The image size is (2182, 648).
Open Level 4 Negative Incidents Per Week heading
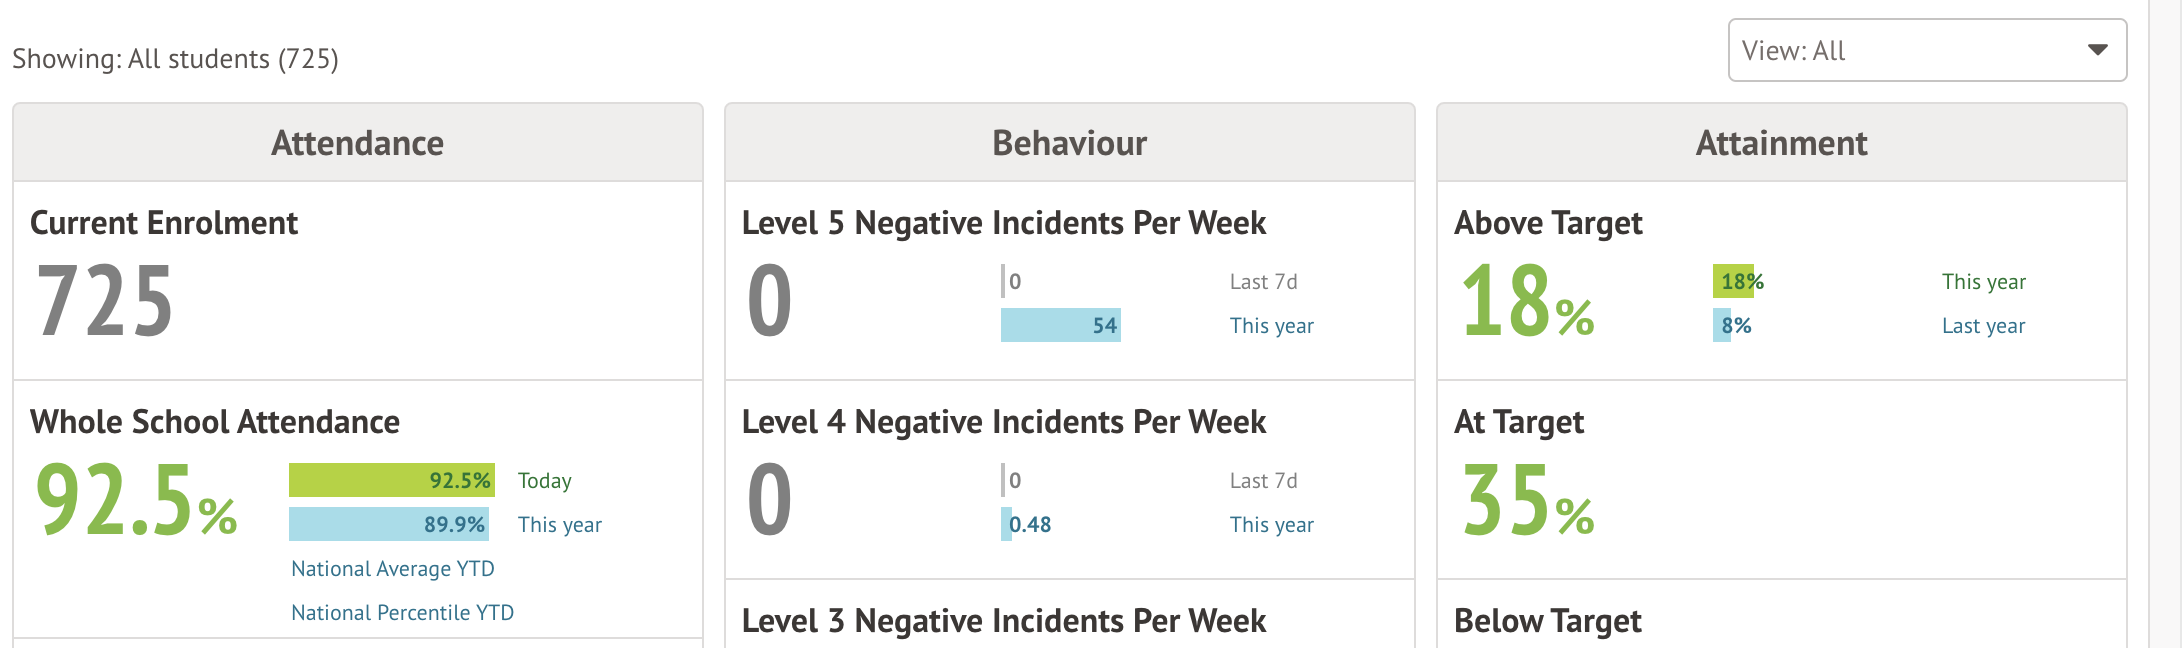(x=1003, y=422)
